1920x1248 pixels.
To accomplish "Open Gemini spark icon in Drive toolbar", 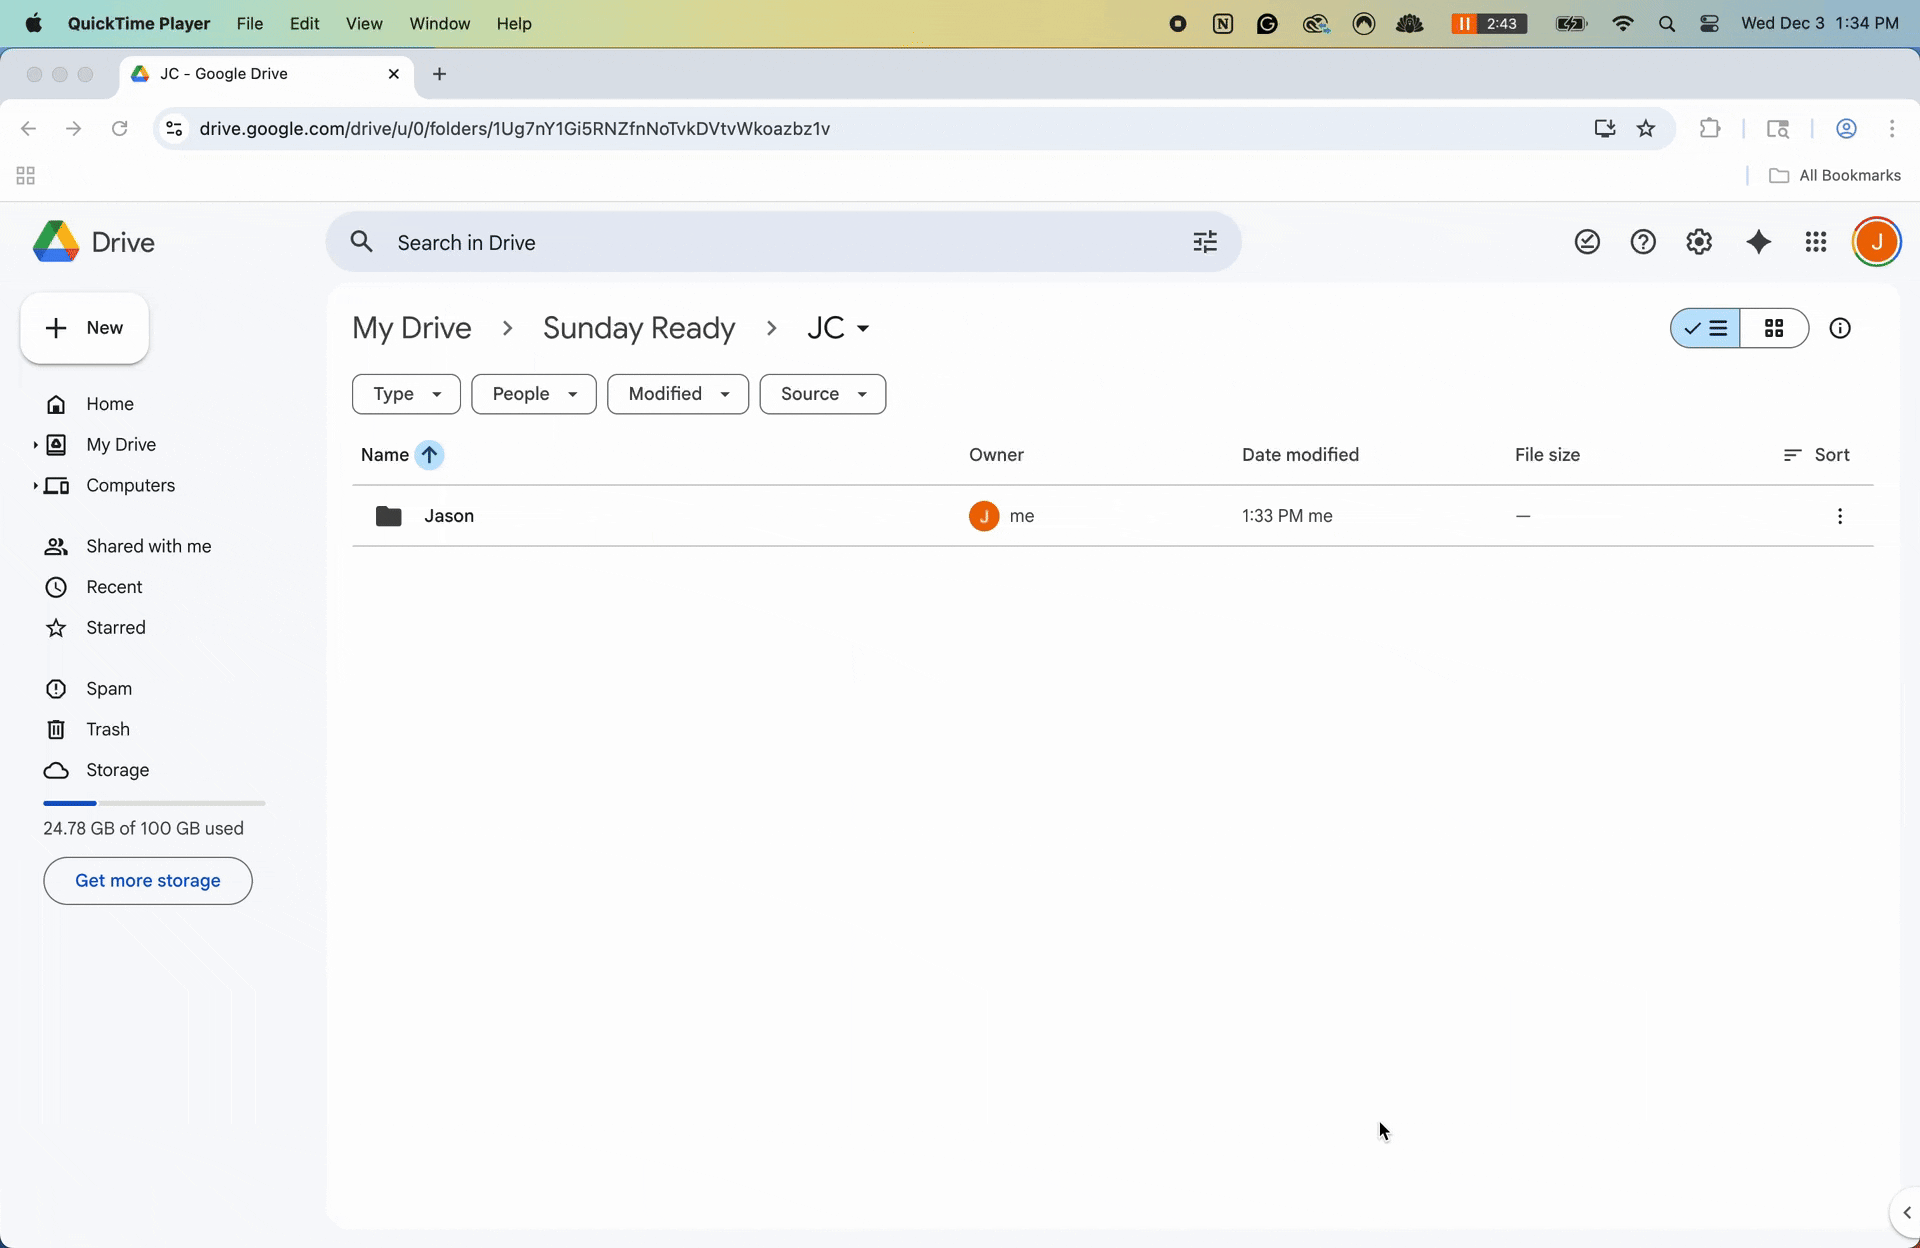I will point(1759,242).
